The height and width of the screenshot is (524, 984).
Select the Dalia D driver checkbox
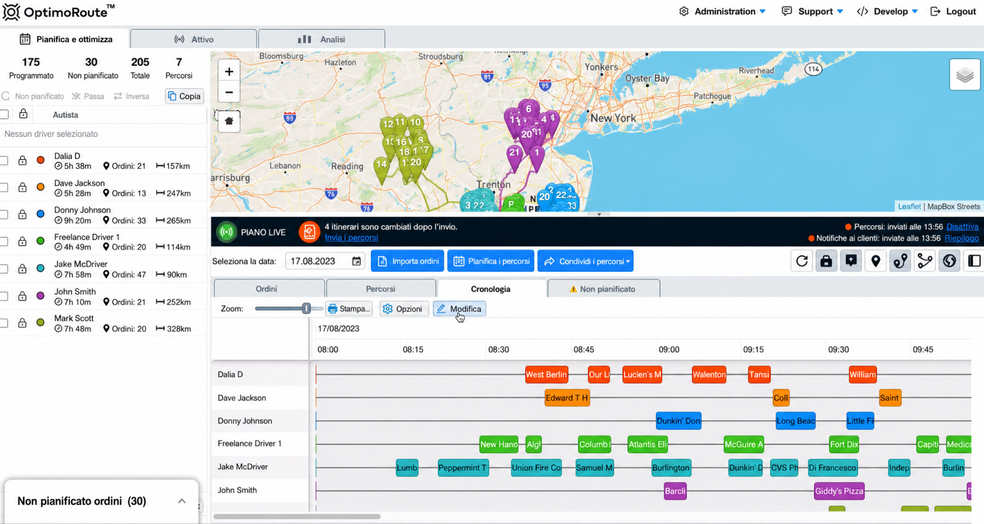click(4, 161)
